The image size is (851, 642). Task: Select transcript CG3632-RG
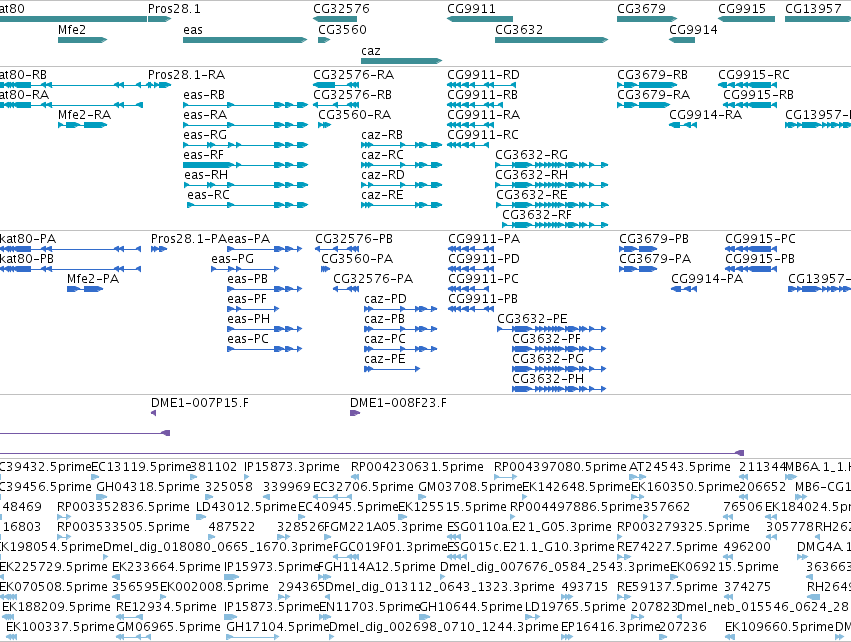tap(551, 165)
